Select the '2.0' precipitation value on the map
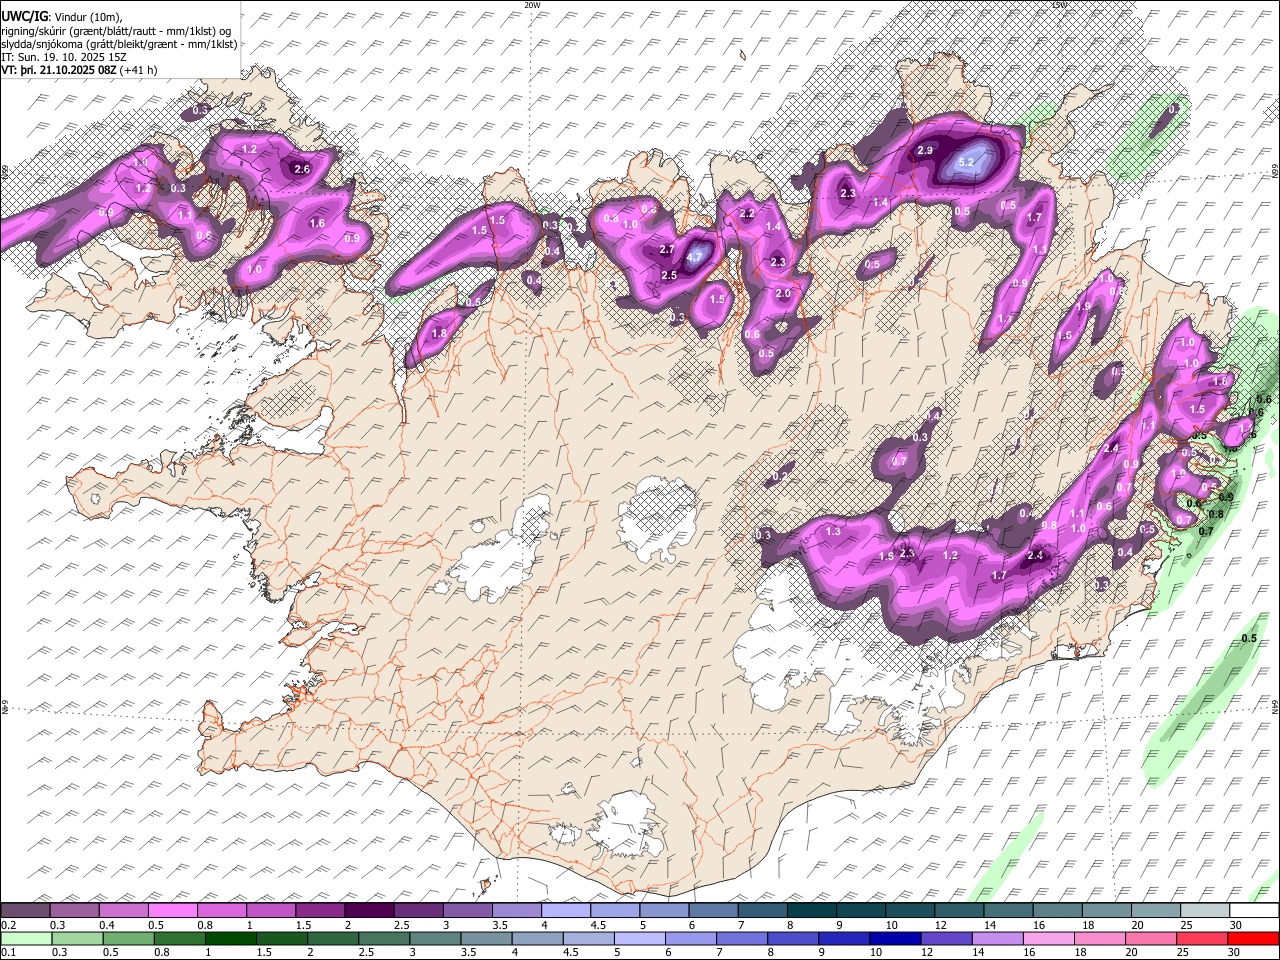 point(783,294)
